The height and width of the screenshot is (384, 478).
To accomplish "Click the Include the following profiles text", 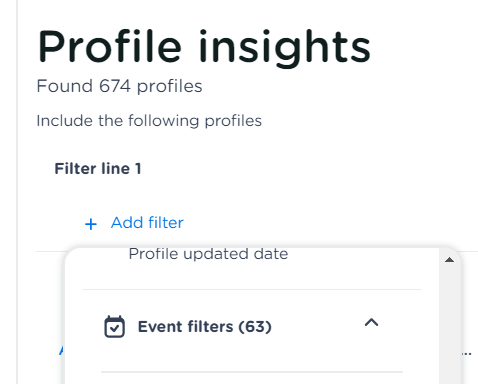I will 149,121.
